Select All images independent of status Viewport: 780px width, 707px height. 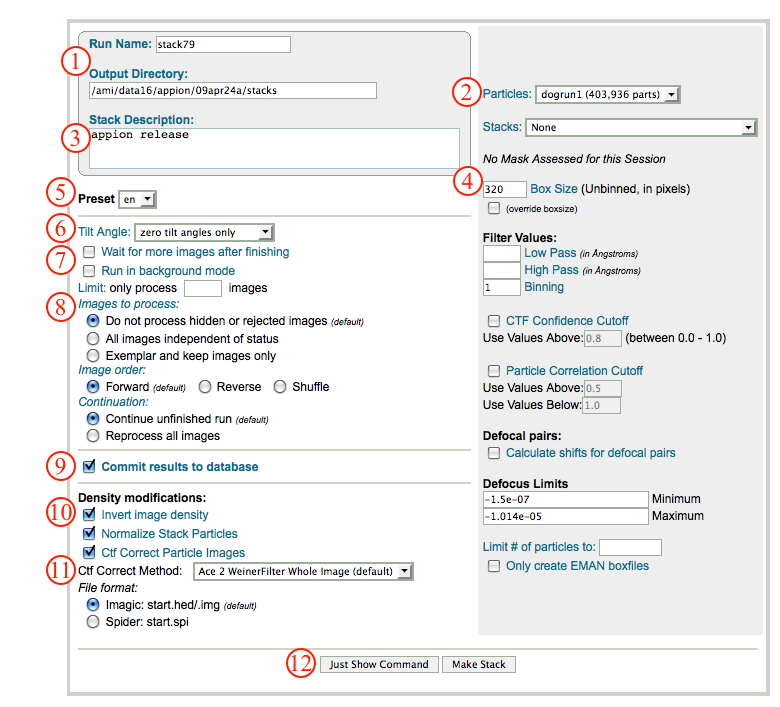(94, 339)
